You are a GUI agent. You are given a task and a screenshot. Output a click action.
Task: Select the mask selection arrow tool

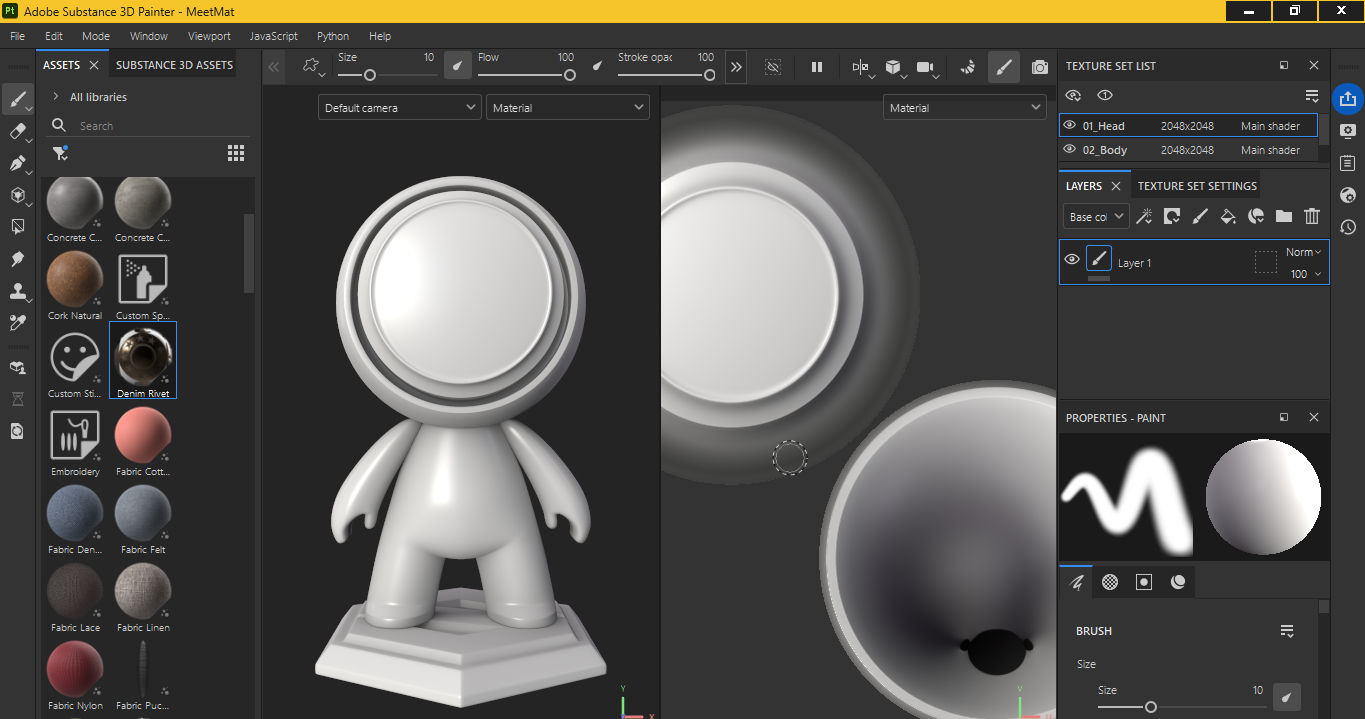click(17, 227)
